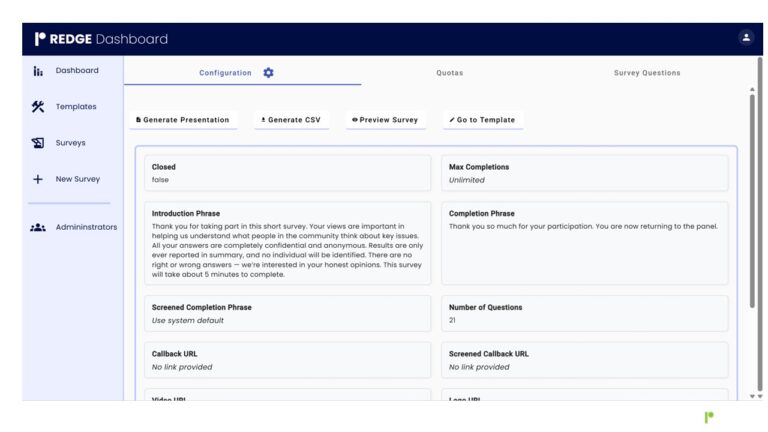Click the vertical scrollbar on the right
768x432 pixels.
755,200
